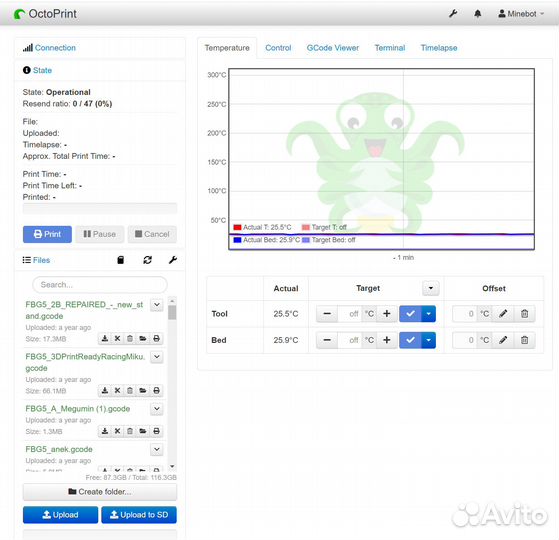Increase Bed target temperature with plus
This screenshot has width=559, height=540.
tap(387, 340)
